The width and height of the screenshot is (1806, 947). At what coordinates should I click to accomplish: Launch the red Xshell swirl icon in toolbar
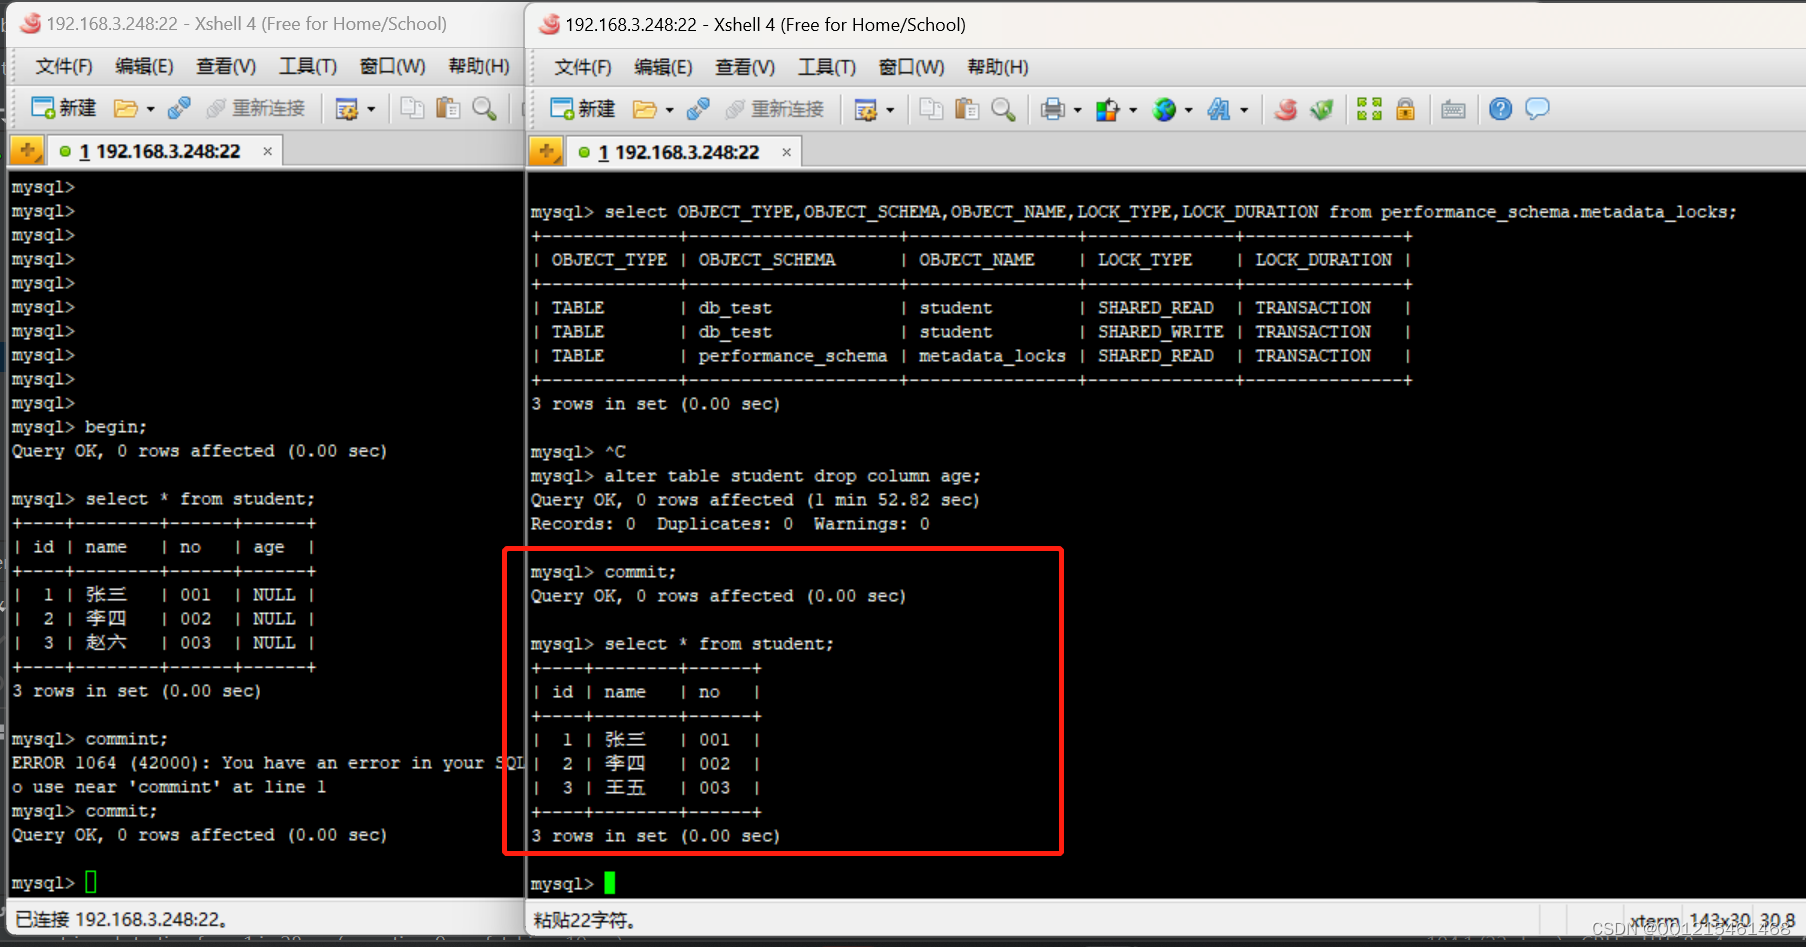[1286, 109]
